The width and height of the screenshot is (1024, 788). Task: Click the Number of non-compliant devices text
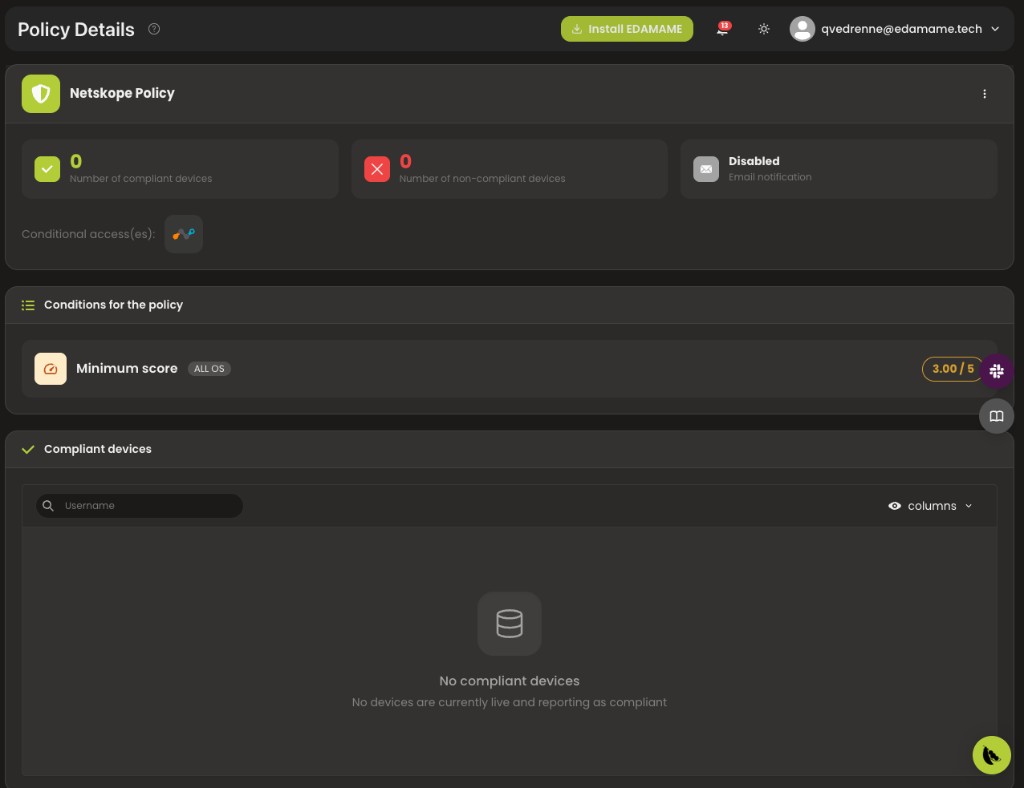tap(482, 178)
